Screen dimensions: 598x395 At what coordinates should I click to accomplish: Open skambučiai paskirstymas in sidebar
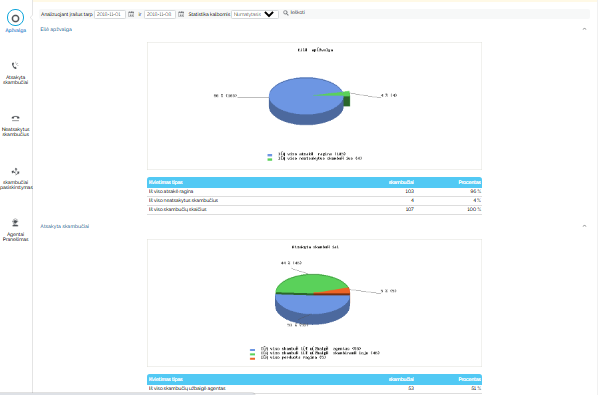click(x=15, y=178)
